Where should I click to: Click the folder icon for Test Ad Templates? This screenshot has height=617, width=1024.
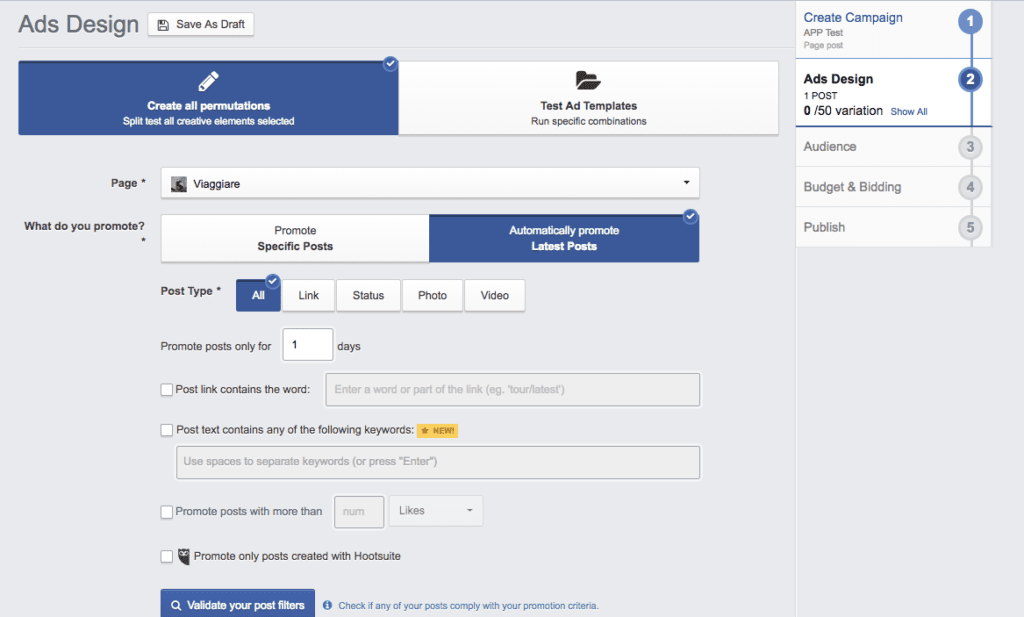[588, 81]
